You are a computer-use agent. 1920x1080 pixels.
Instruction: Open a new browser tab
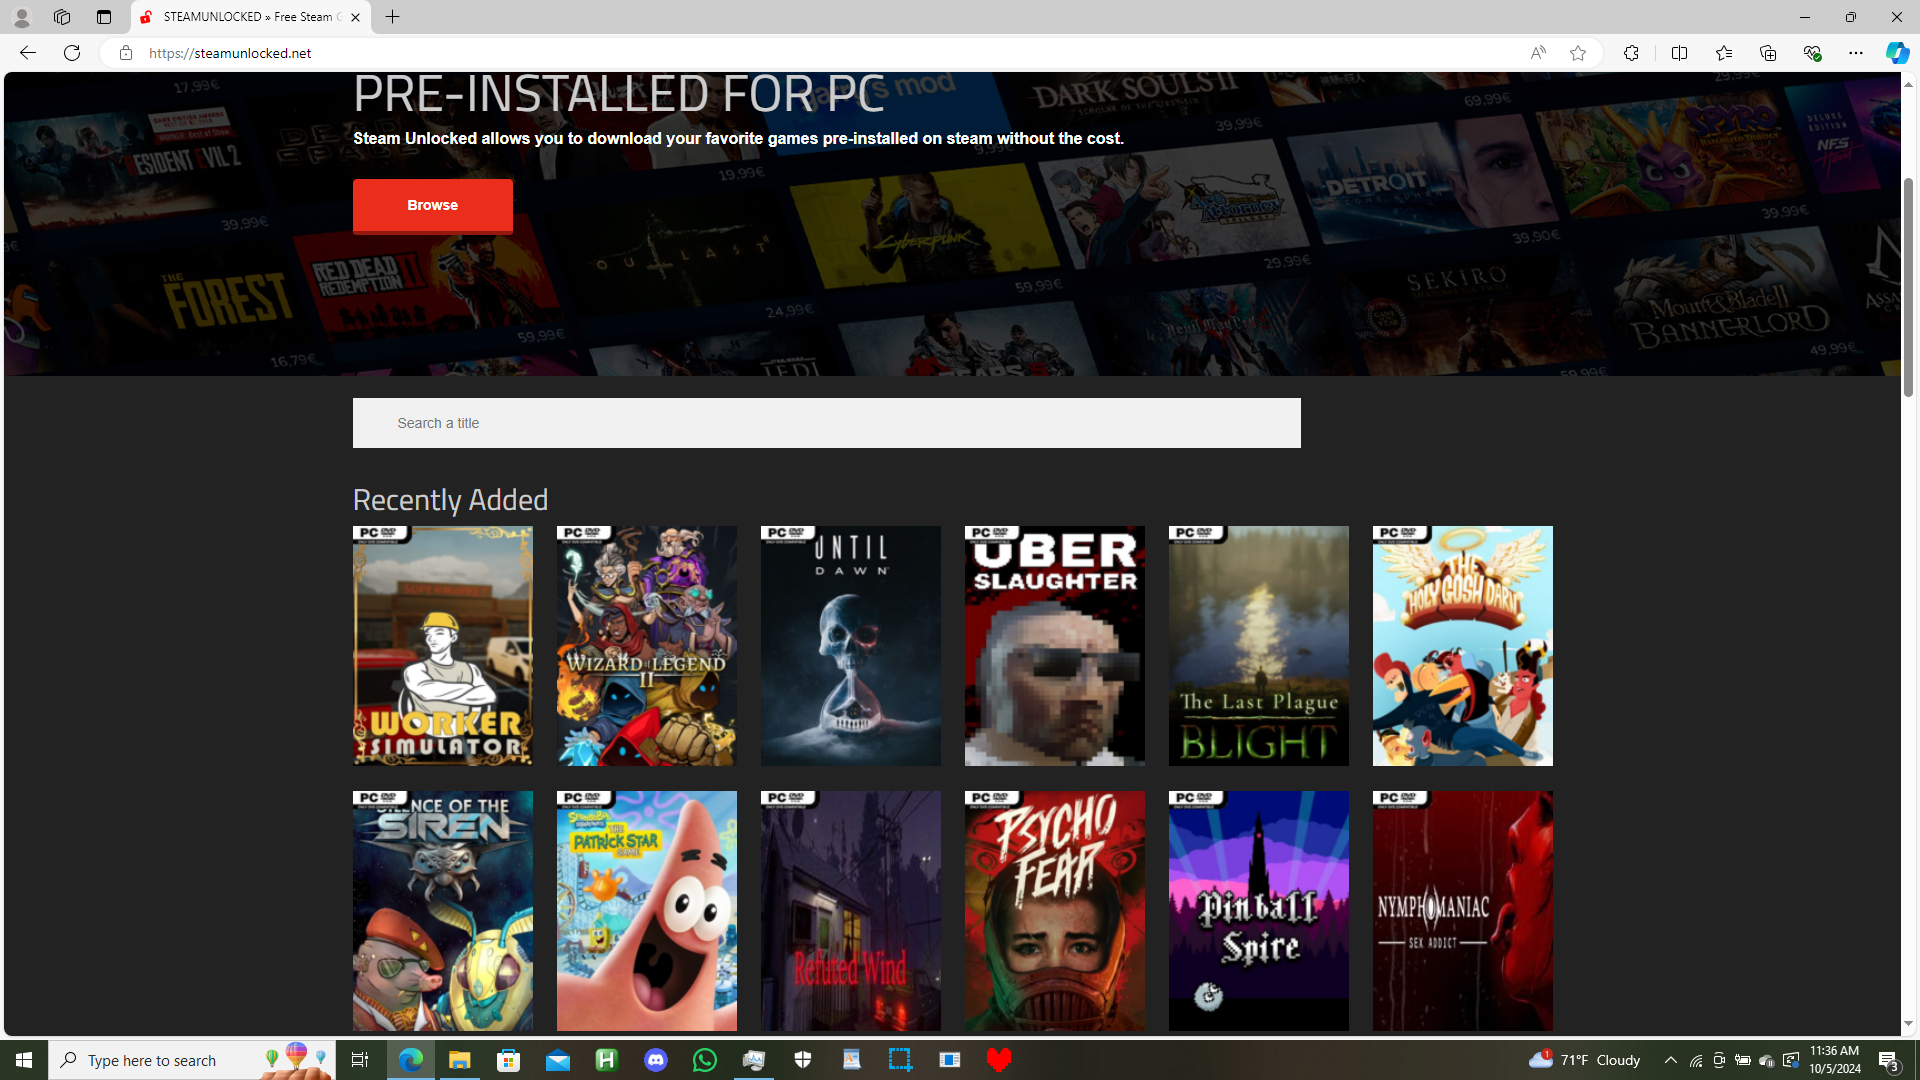pos(392,17)
